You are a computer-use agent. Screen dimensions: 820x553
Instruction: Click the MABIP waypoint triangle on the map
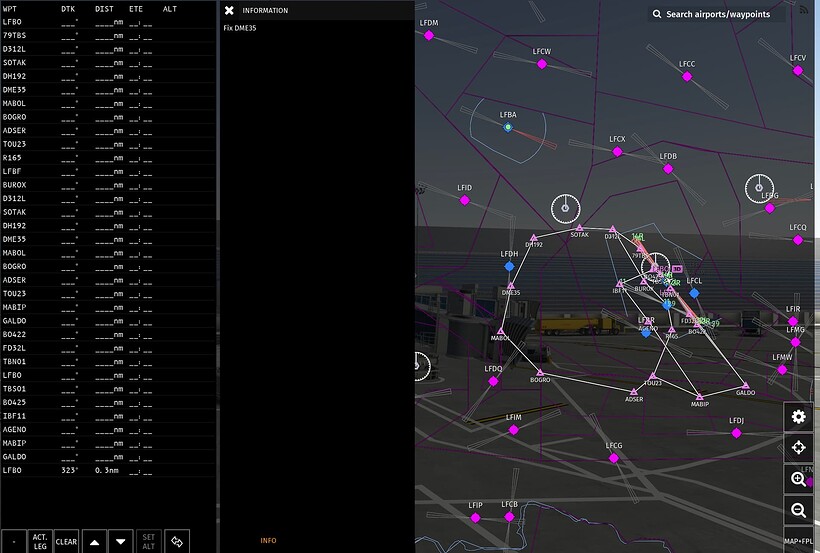tap(699, 397)
